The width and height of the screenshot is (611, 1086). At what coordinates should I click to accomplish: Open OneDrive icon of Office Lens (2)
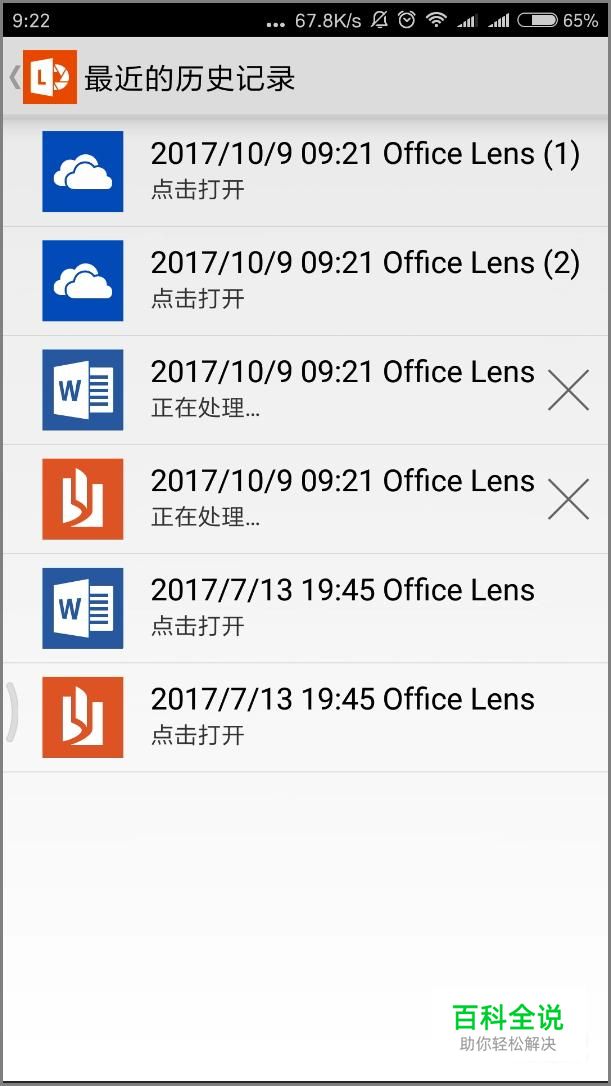tap(82, 281)
